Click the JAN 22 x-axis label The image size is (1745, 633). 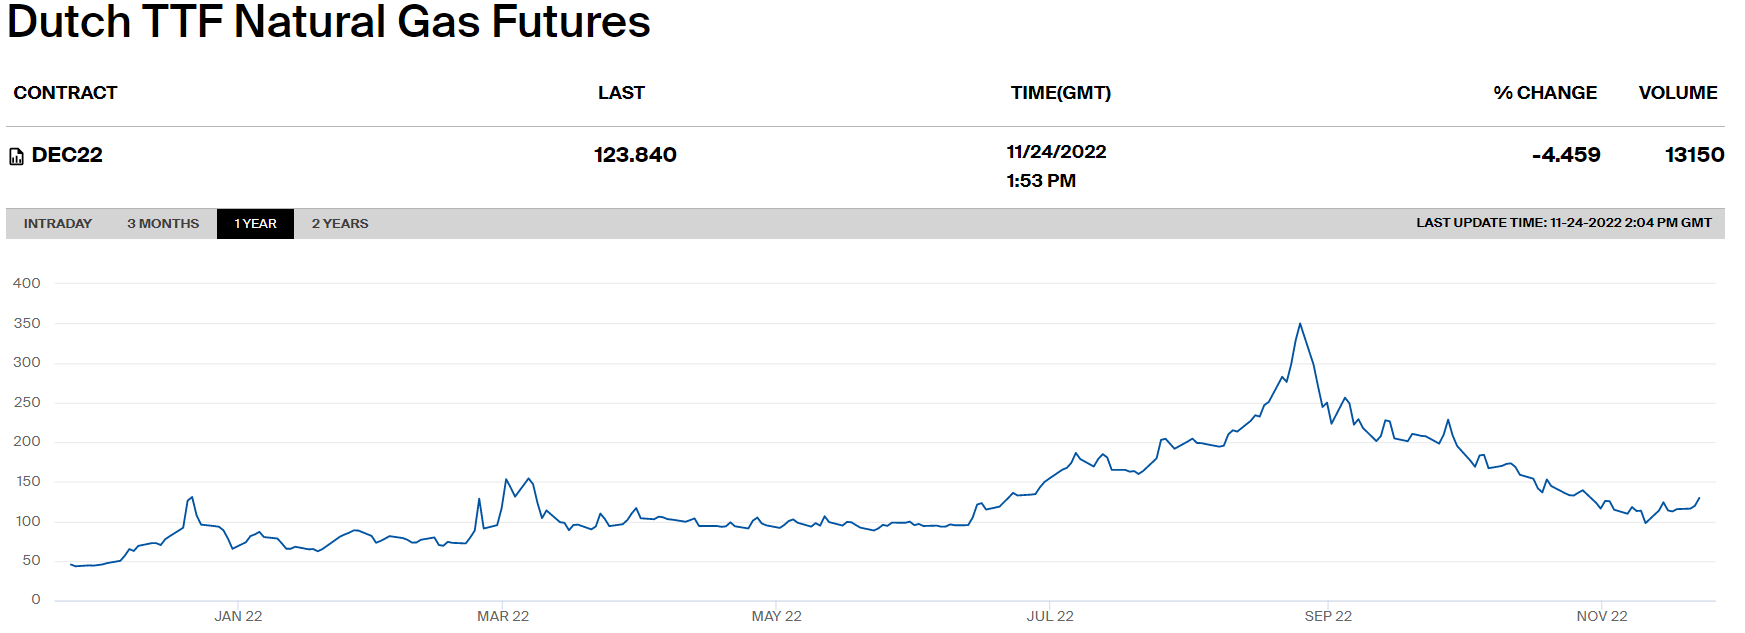coord(238,616)
